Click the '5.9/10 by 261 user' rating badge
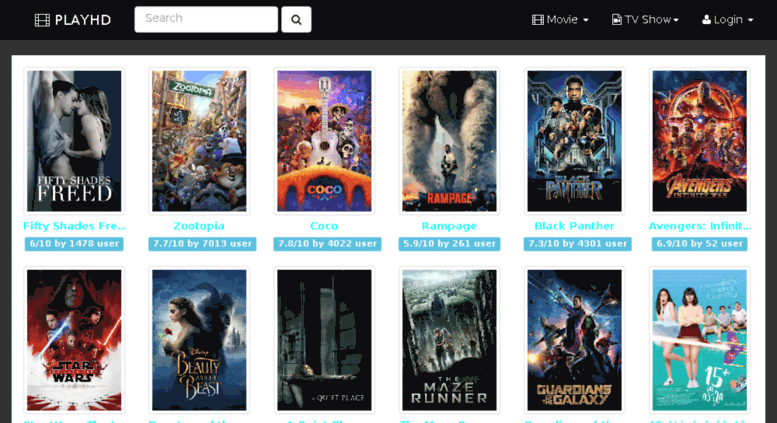Image resolution: width=777 pixels, height=423 pixels. [449, 244]
